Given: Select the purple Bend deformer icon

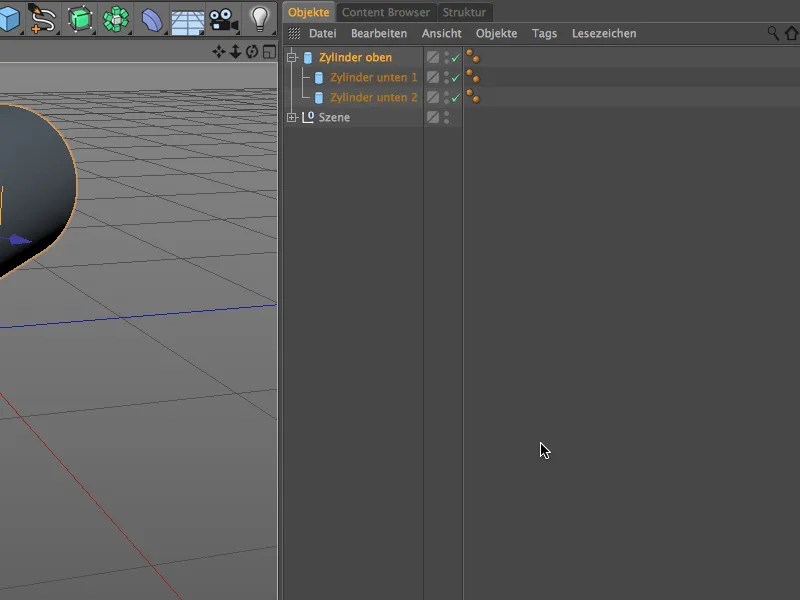Looking at the screenshot, I should pyautogui.click(x=152, y=20).
